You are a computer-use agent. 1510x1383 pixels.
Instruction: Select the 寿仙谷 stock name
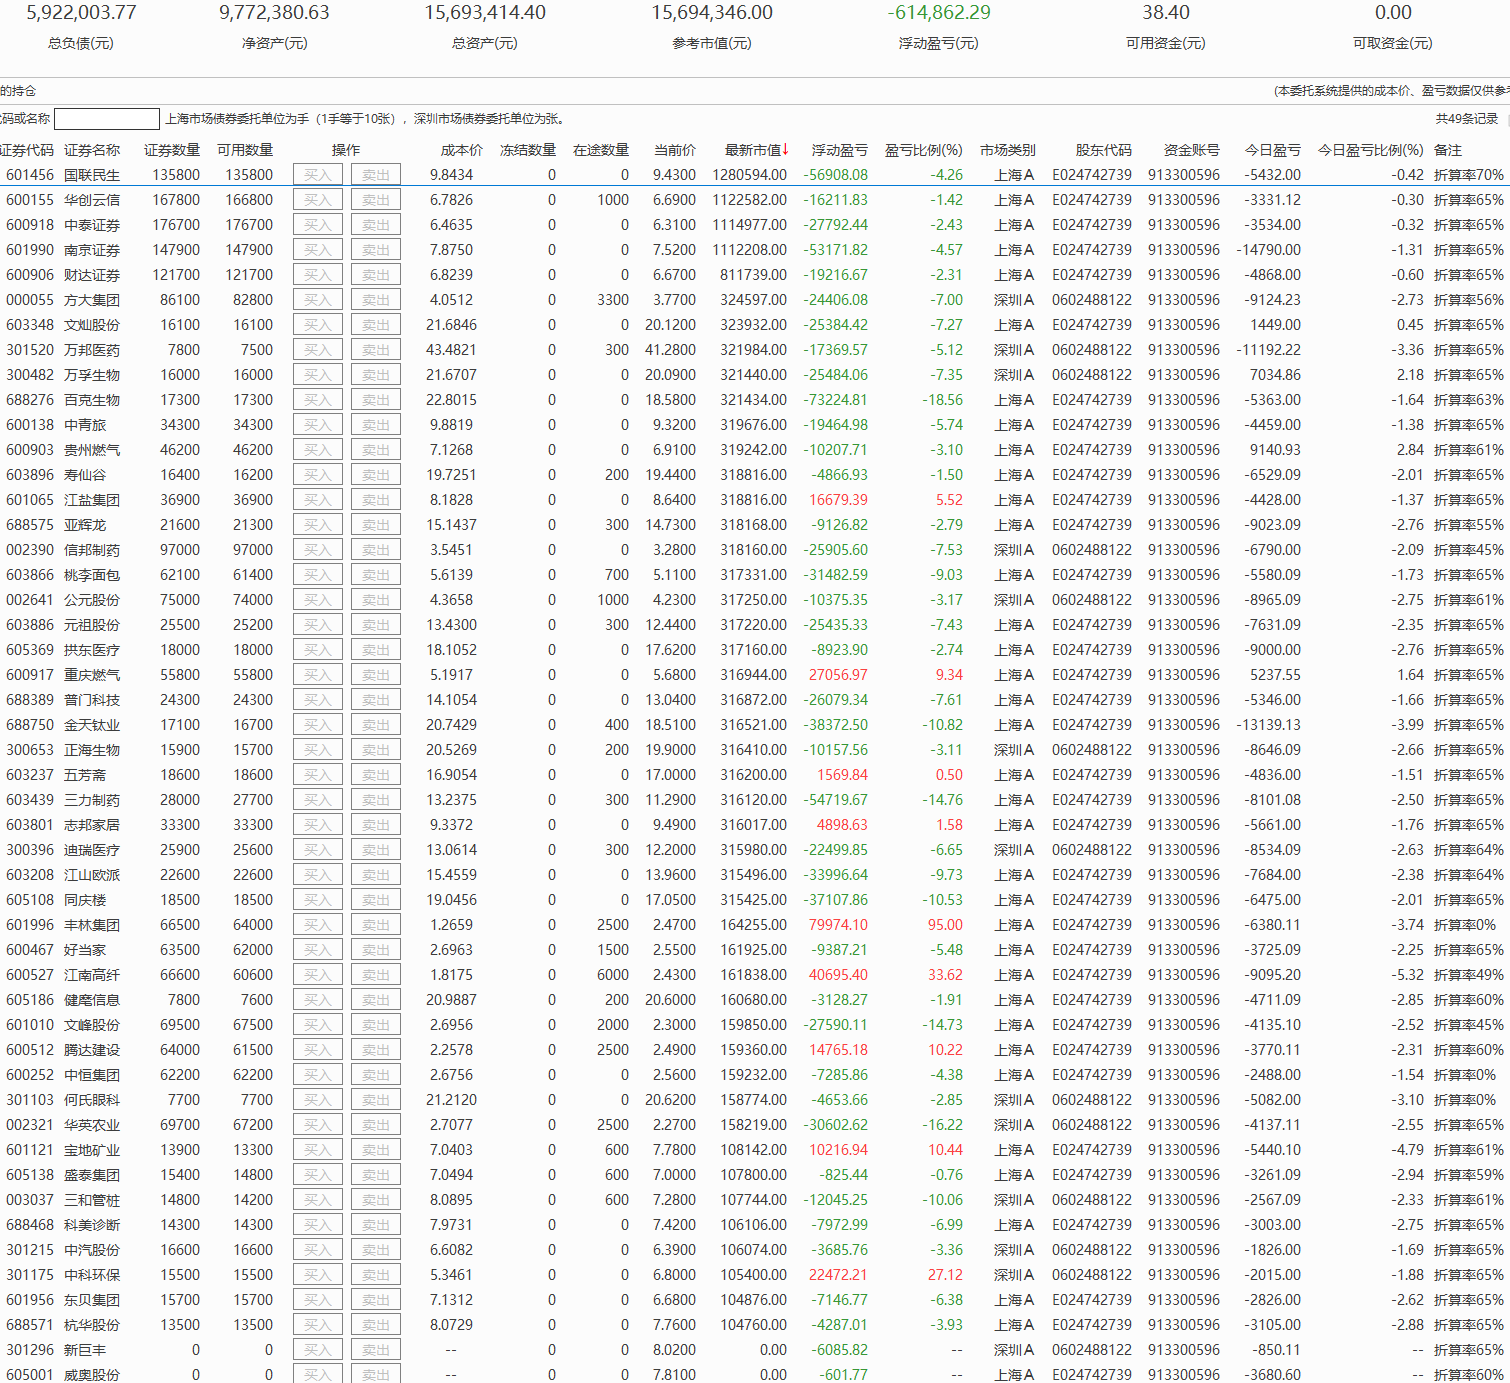click(x=85, y=475)
